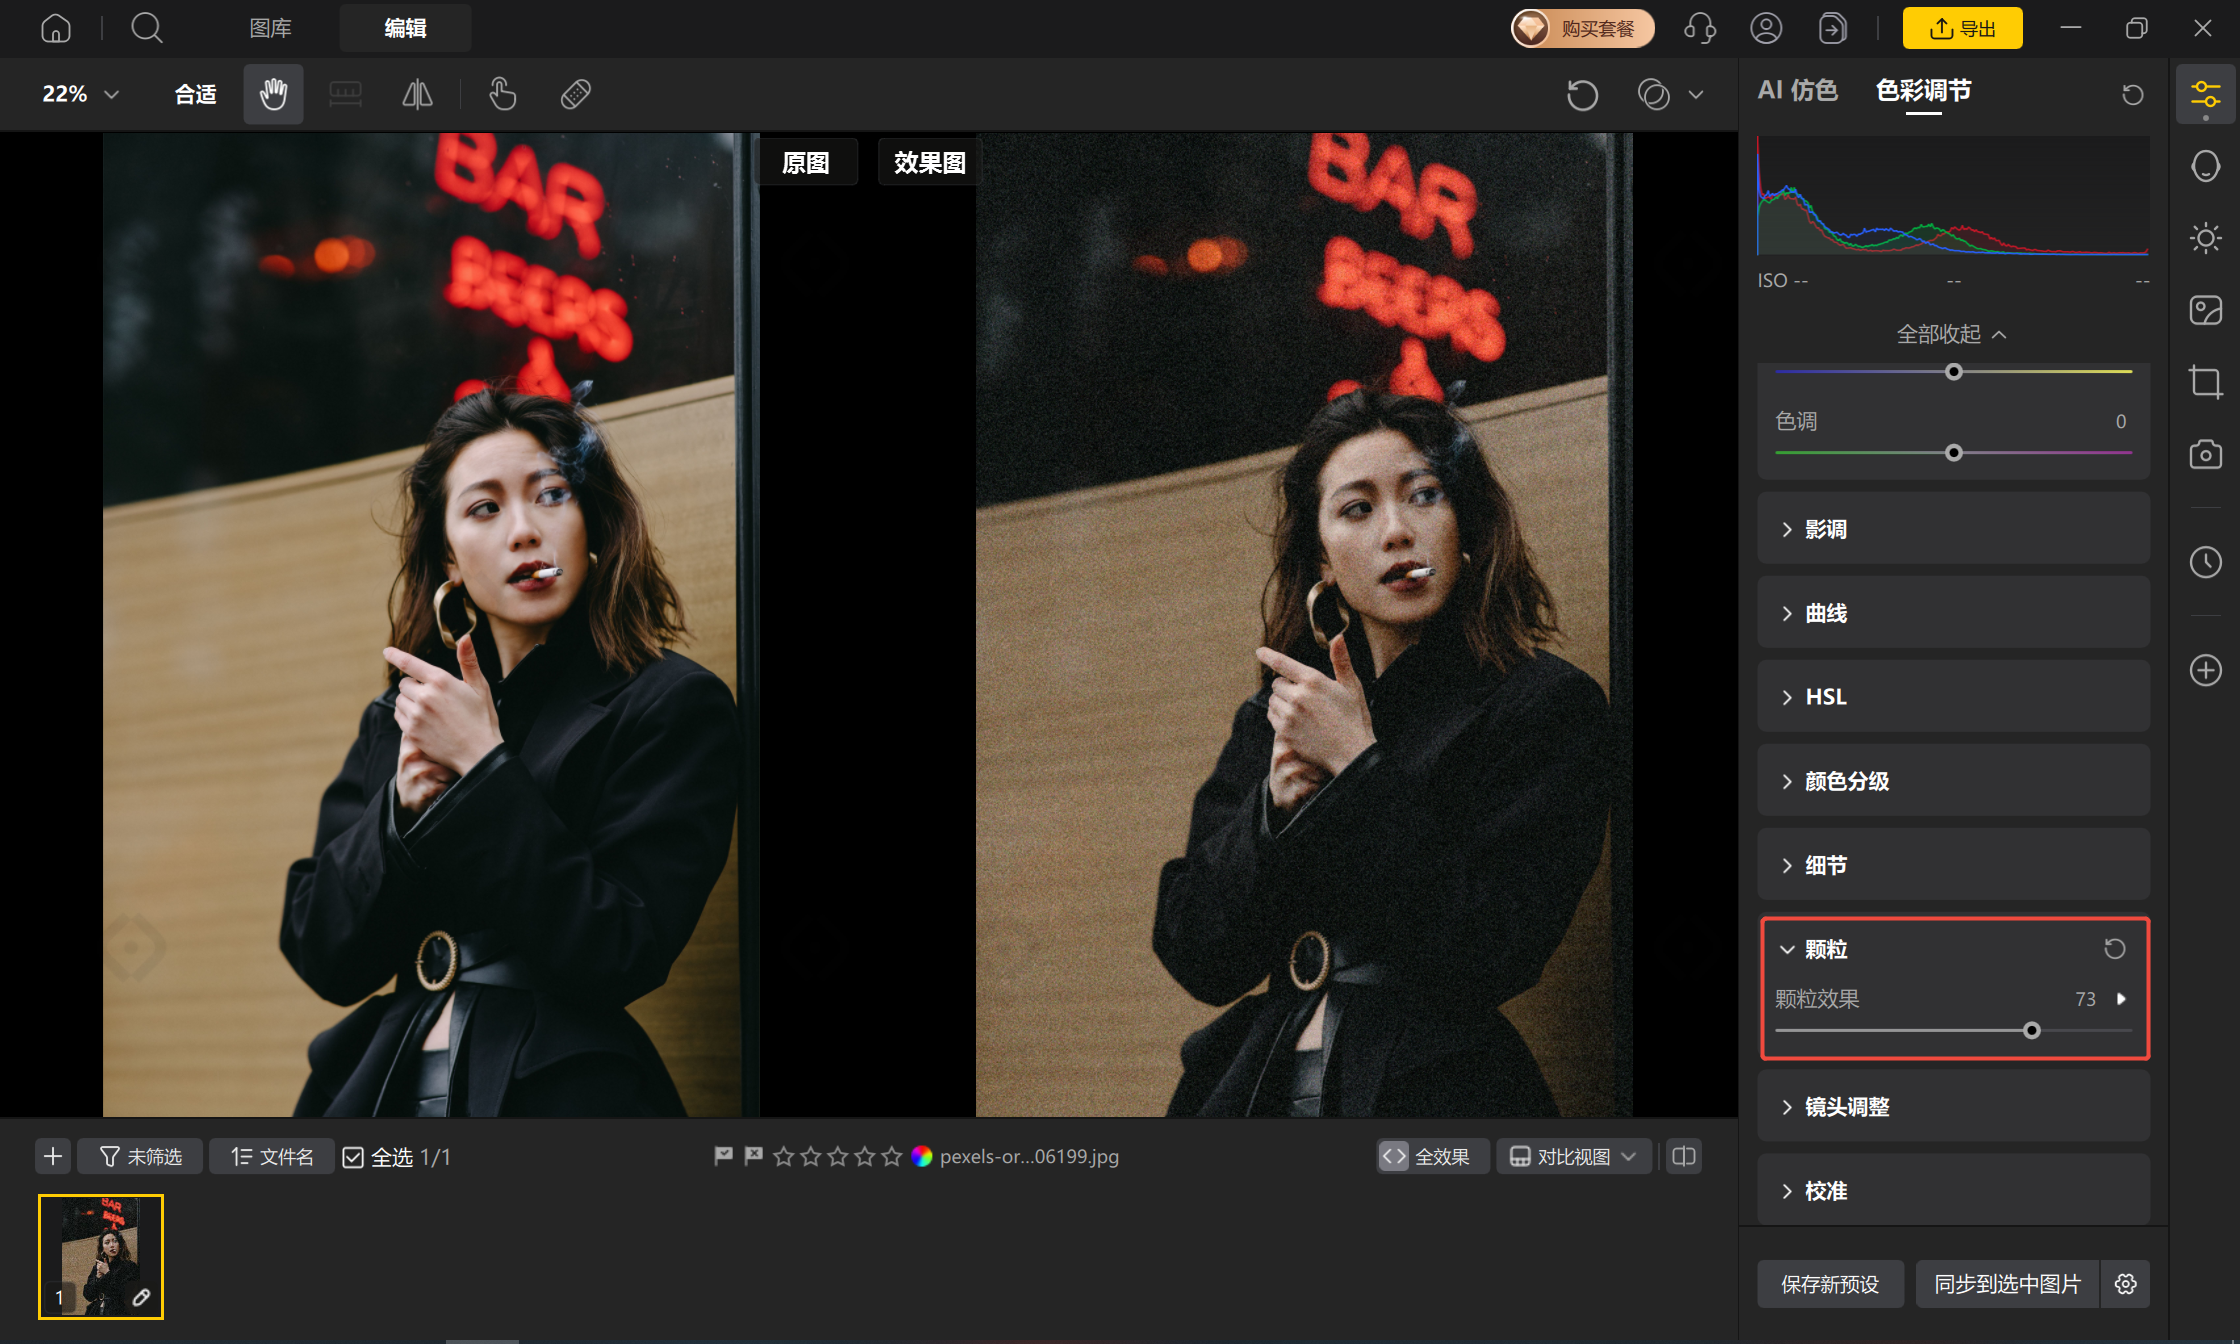Click the 购买套餐 purchase button
This screenshot has height=1344, width=2240.
click(1582, 28)
